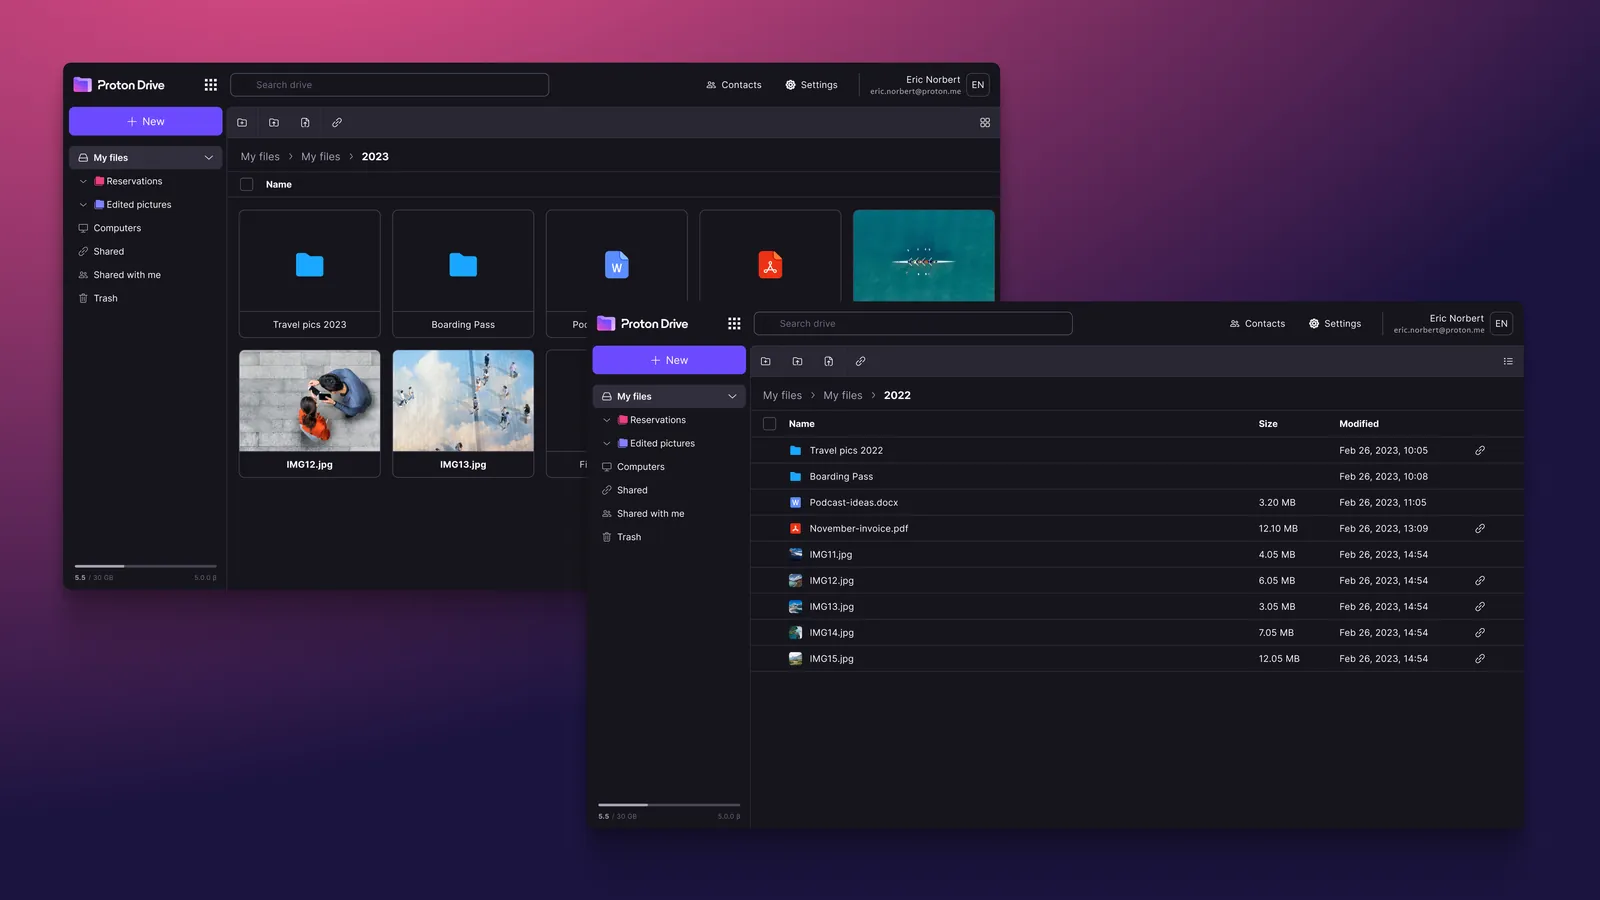Click the New button in the 2022 window

pos(669,360)
